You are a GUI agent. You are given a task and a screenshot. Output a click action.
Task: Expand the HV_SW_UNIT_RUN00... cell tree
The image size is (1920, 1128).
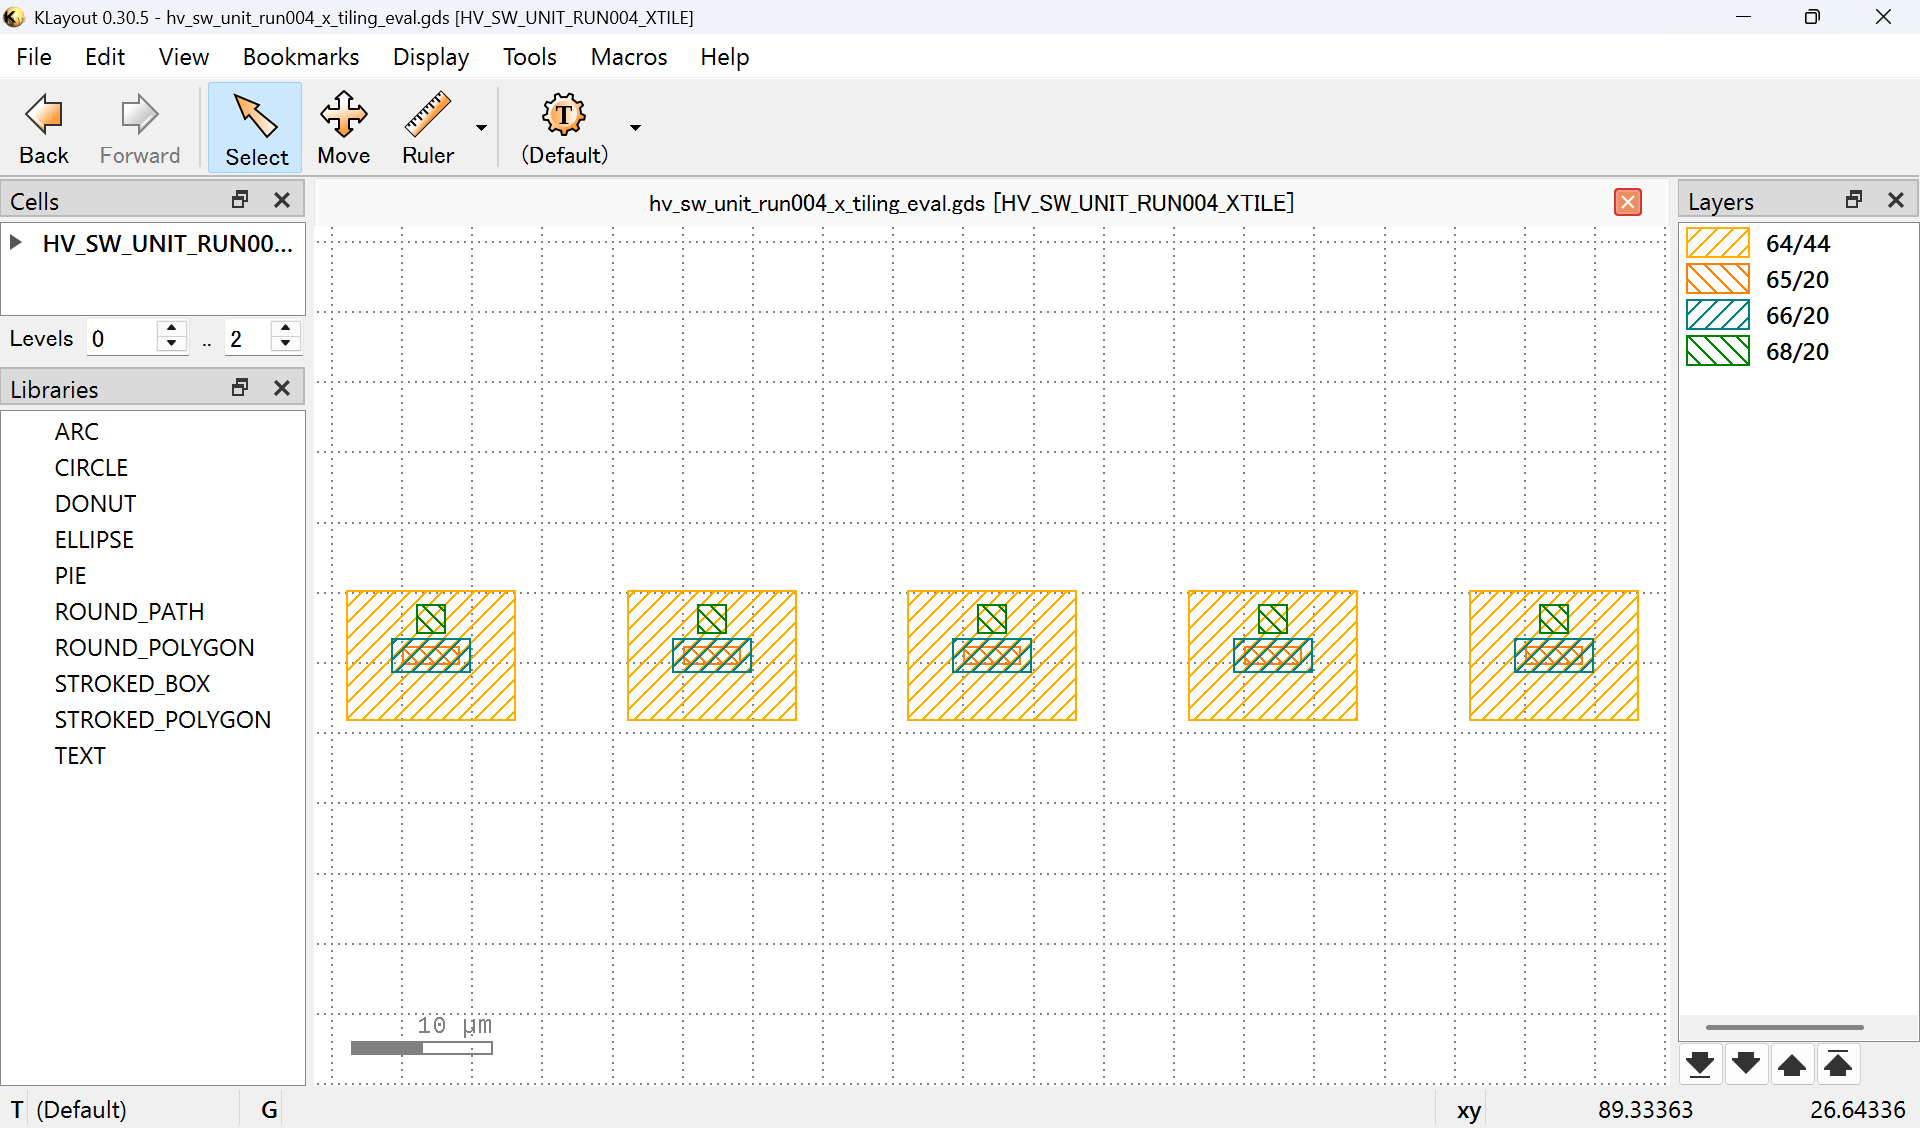pos(16,243)
